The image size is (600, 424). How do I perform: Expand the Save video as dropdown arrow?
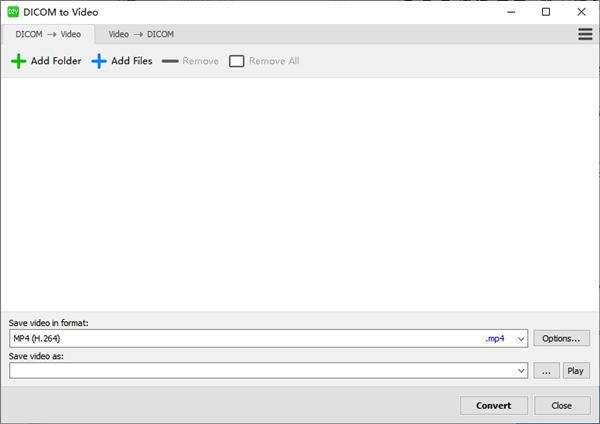click(x=521, y=370)
